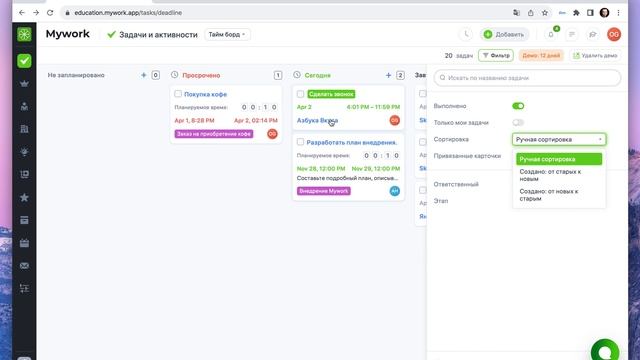Click the Внедрение Mywork purple tag
Image resolution: width=640 pixels, height=360 pixels.
(x=324, y=191)
